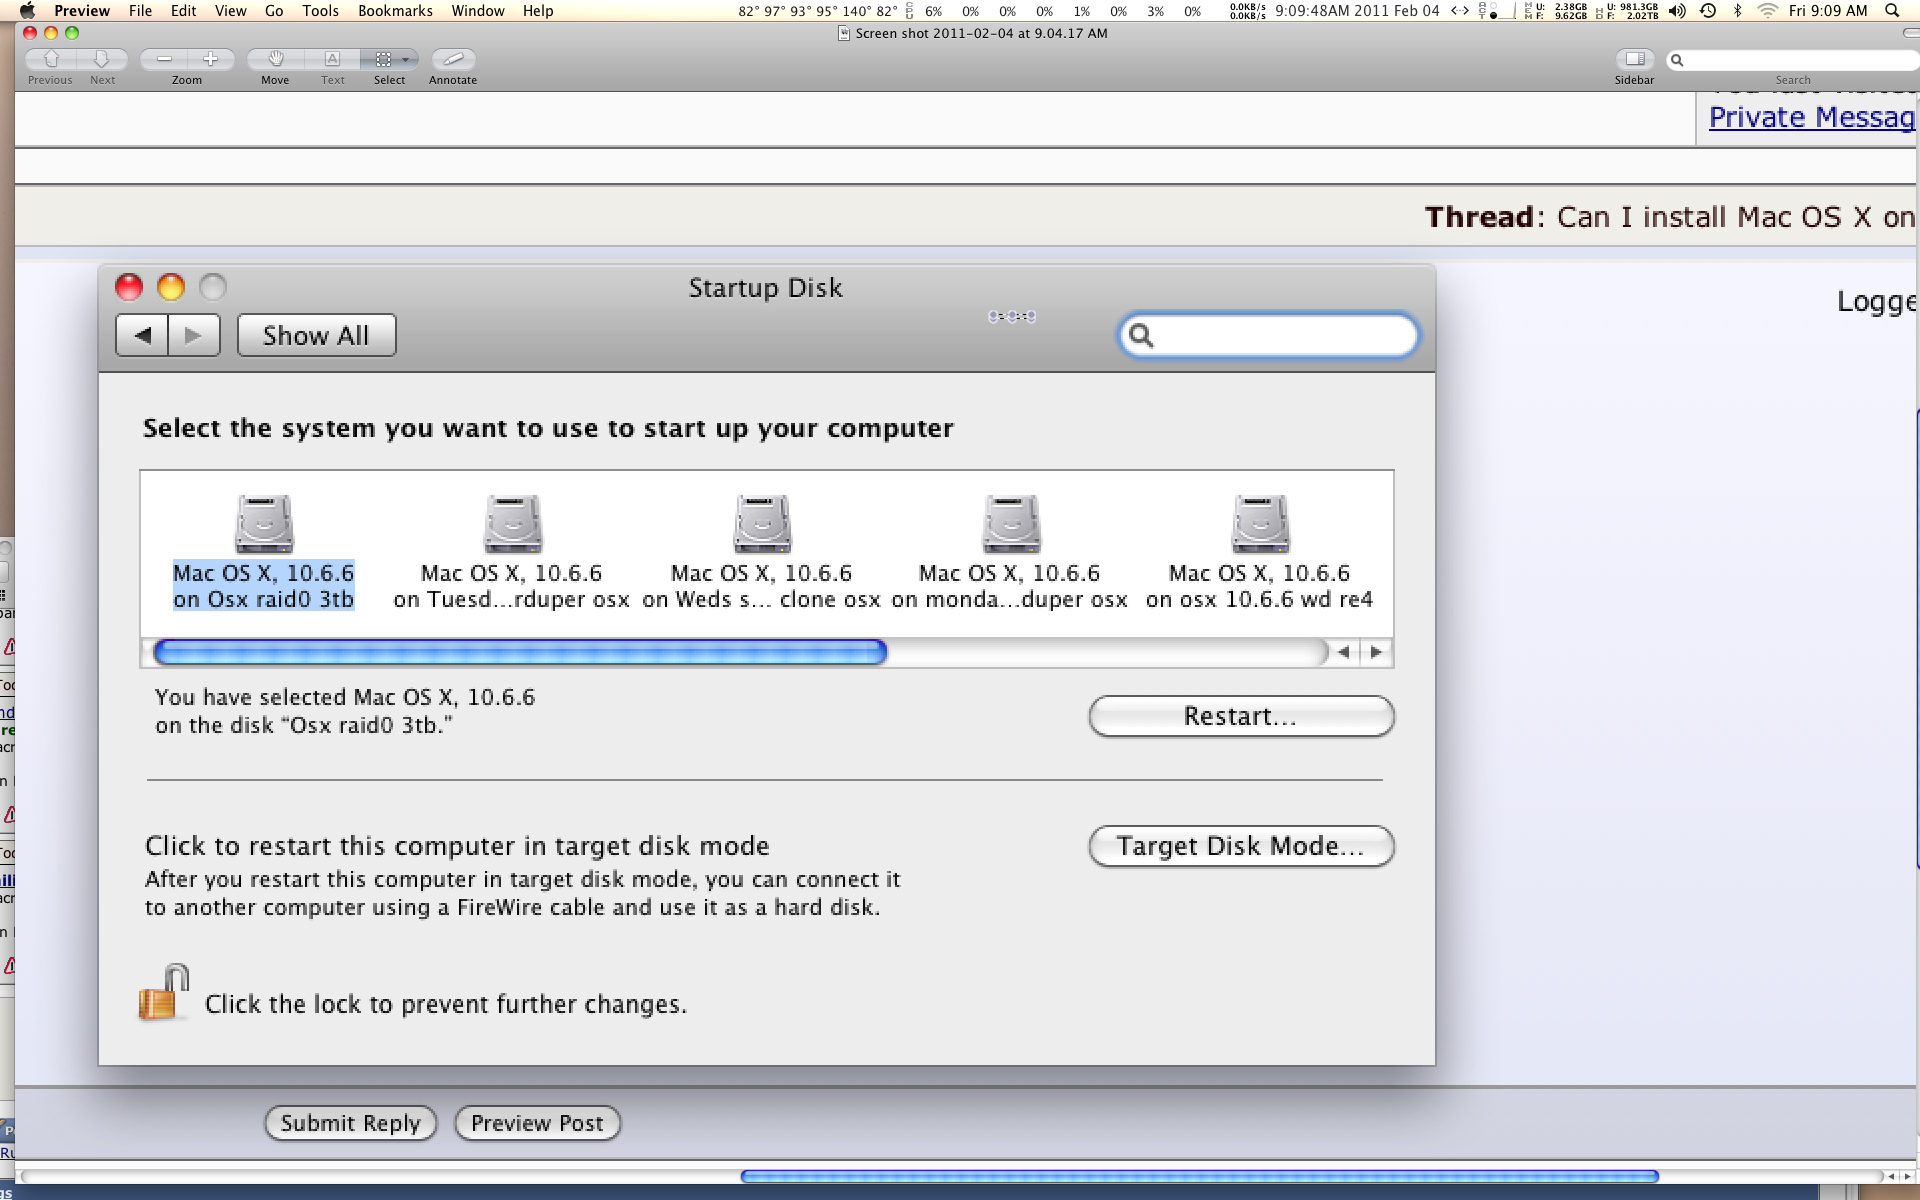The image size is (1920, 1200).
Task: Open the File menu
Action: pos(141,11)
